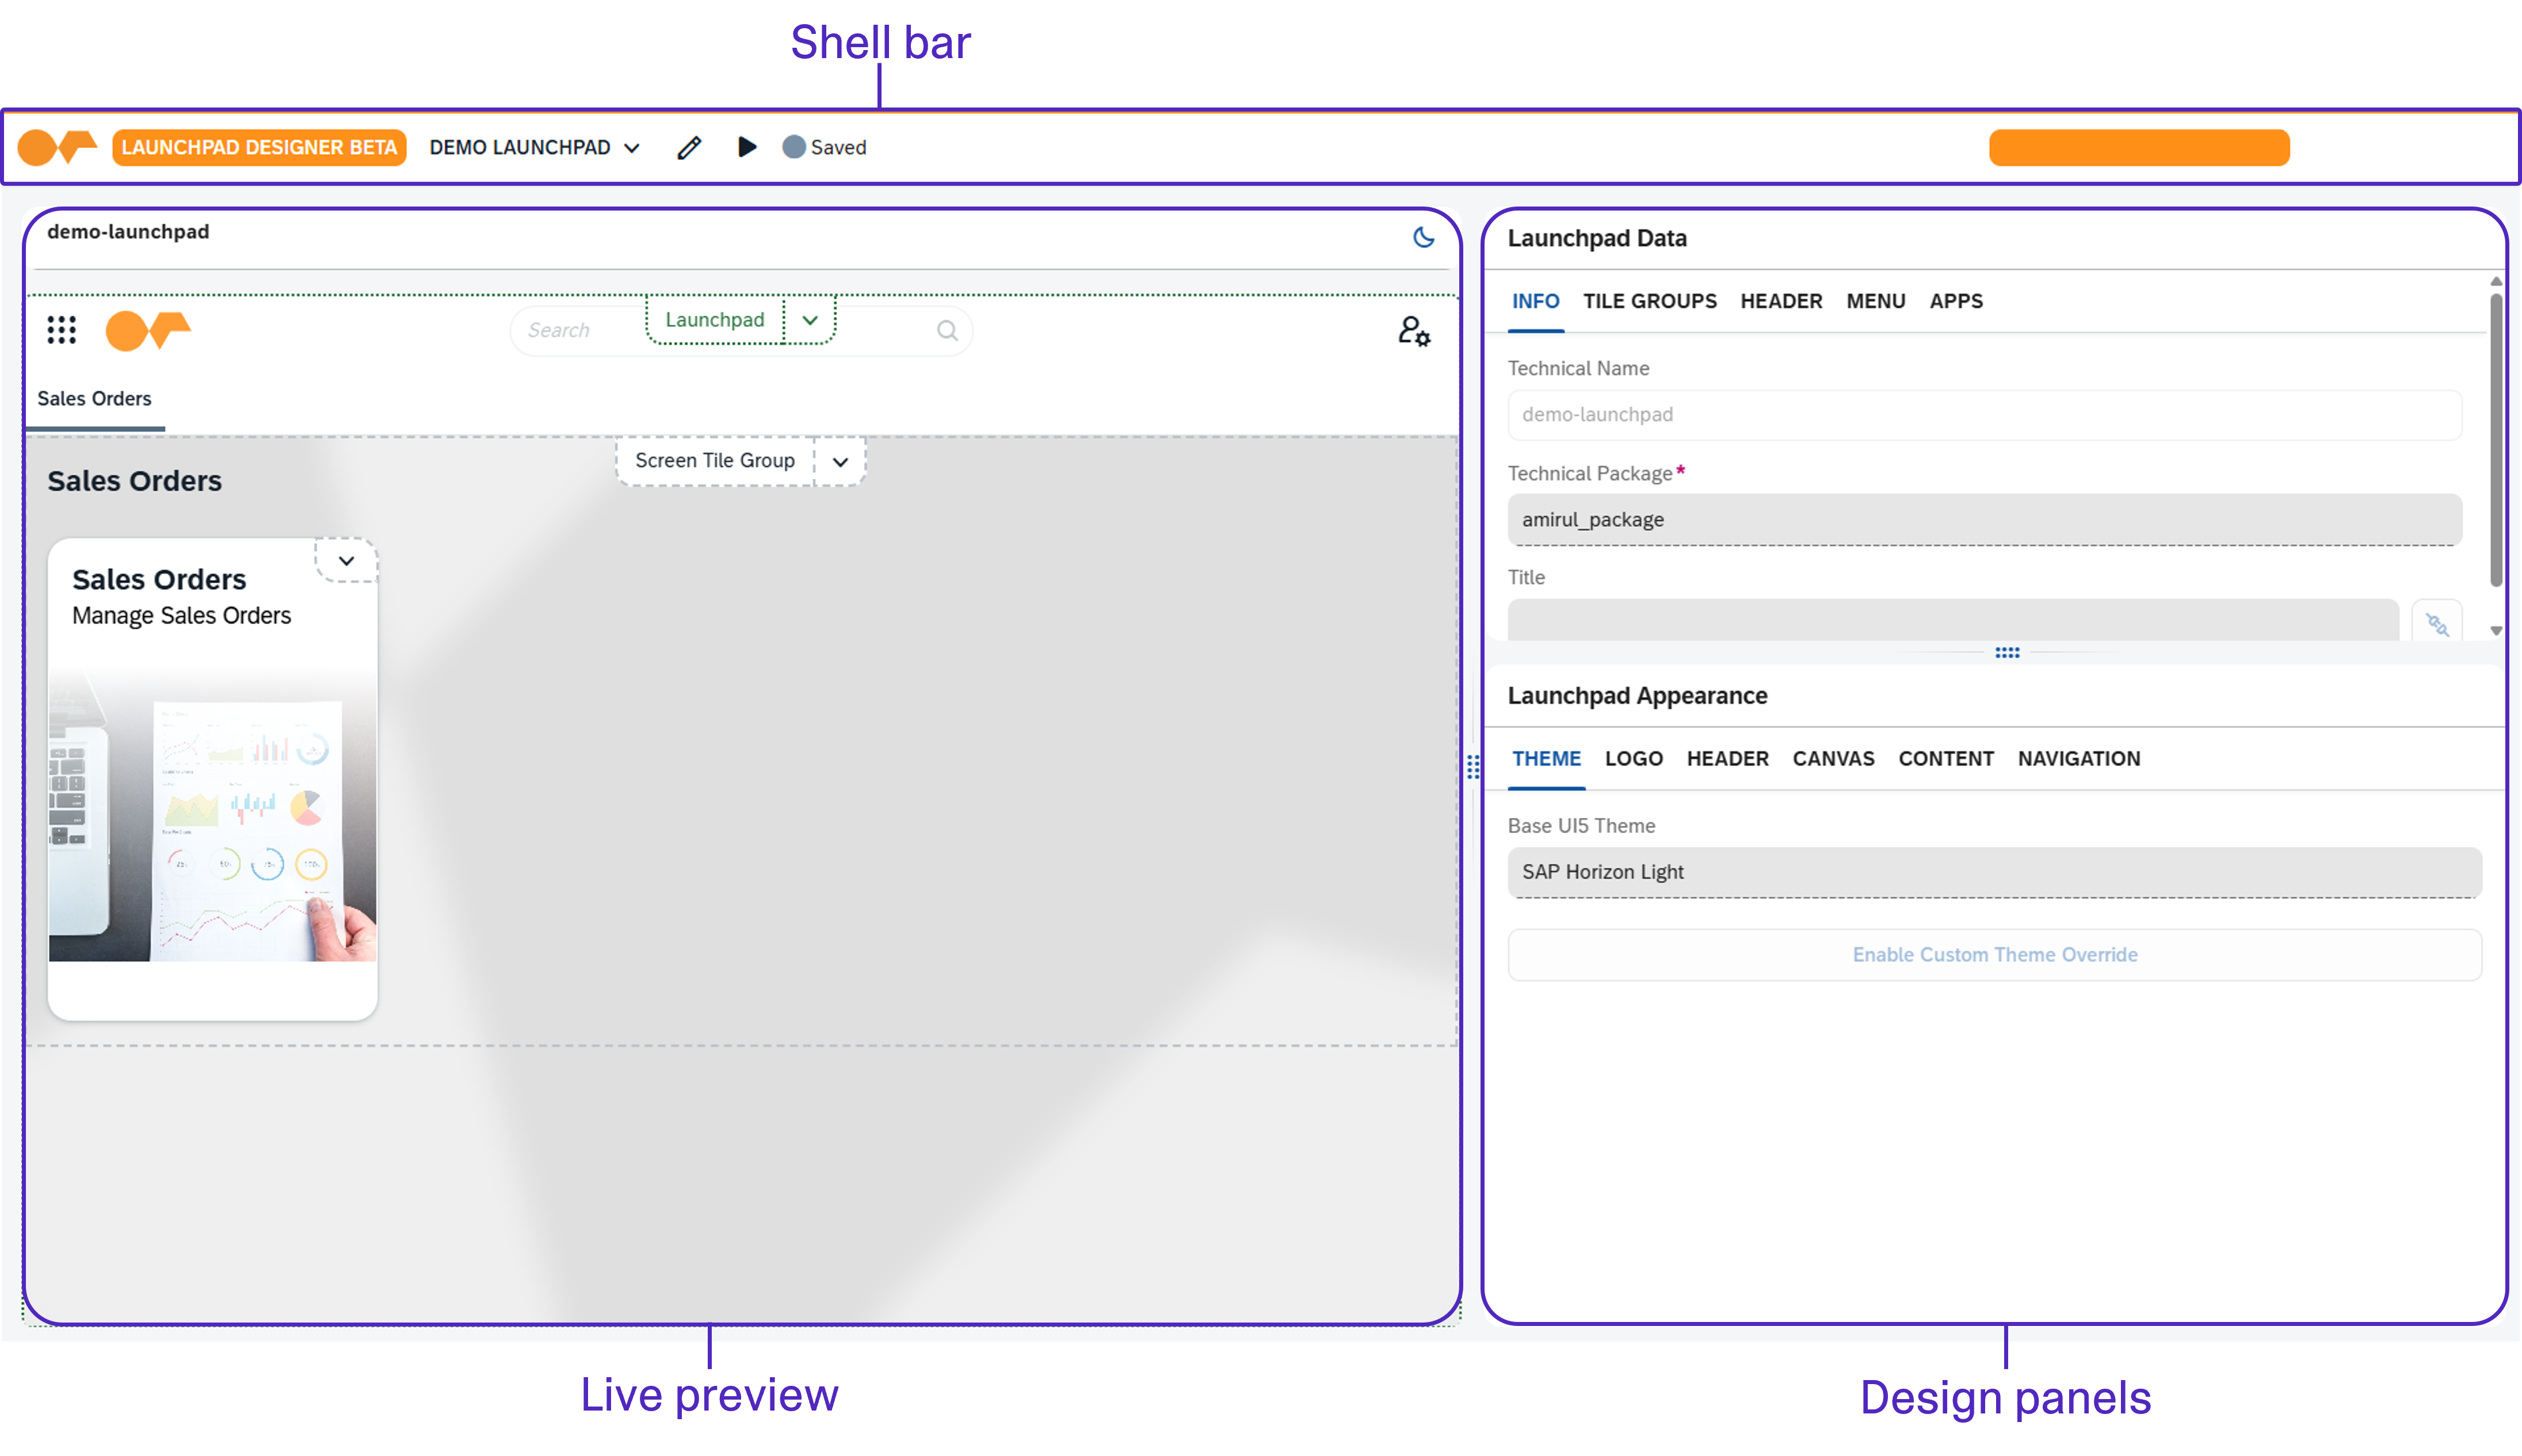Select the CONTENT tab

coord(1946,759)
